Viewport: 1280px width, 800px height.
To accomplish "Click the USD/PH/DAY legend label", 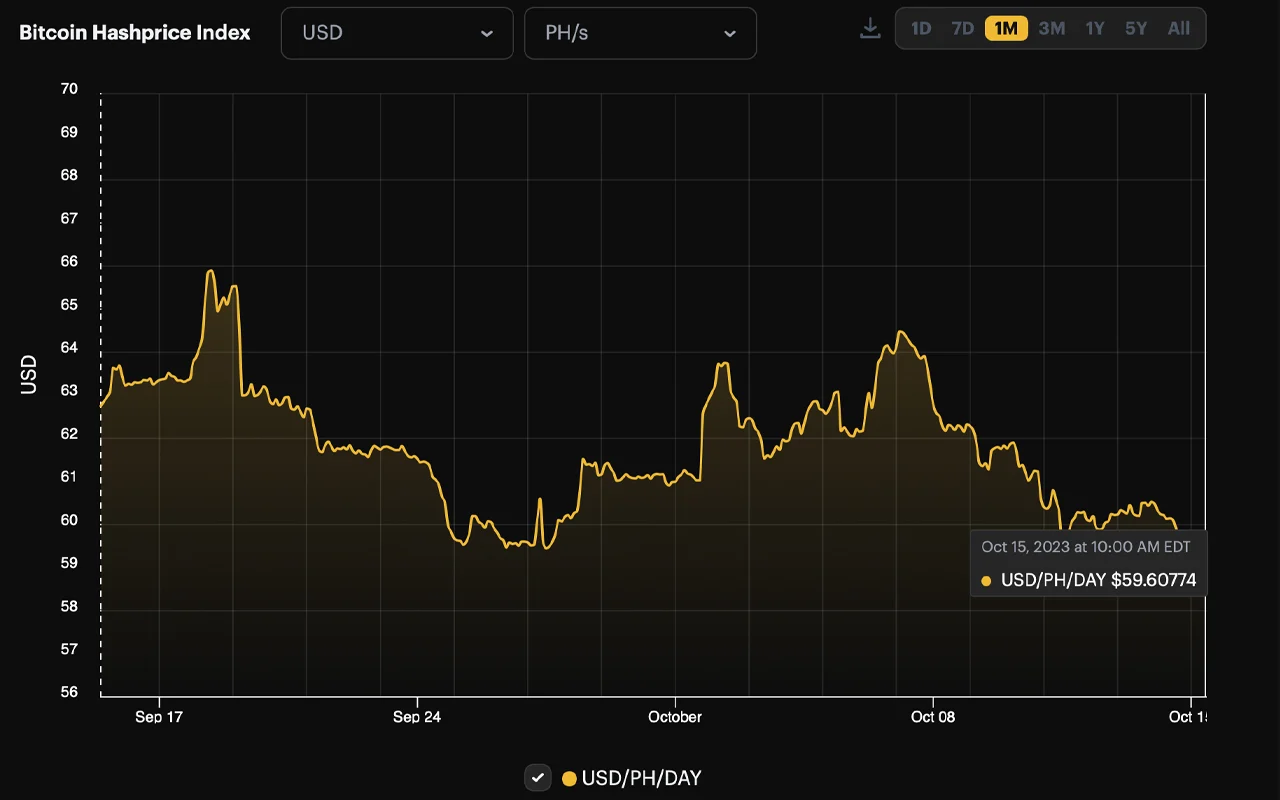I will coord(641,778).
